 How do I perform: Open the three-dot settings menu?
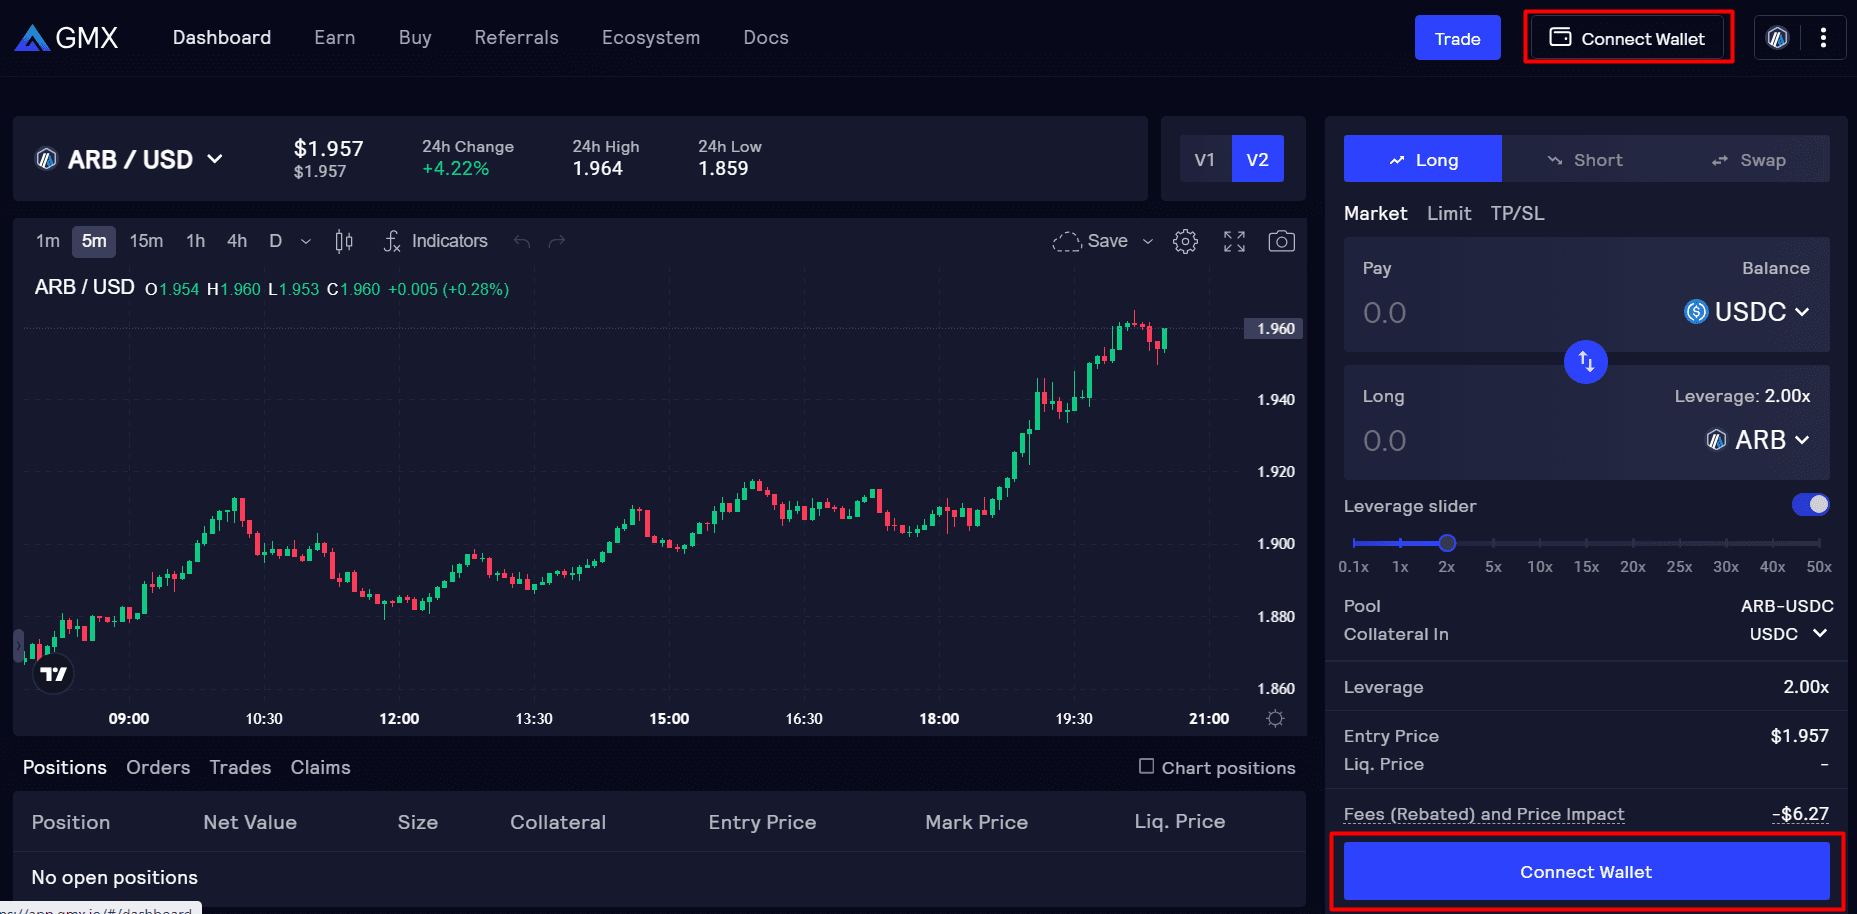coord(1823,38)
